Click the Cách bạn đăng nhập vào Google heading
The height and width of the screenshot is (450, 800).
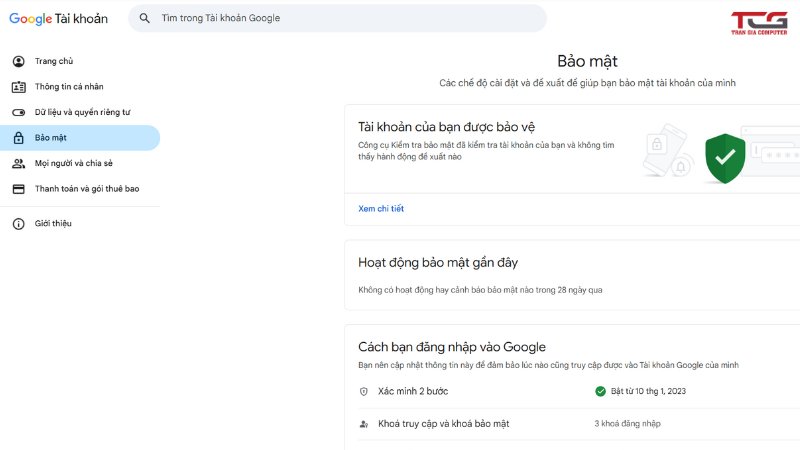(x=452, y=347)
